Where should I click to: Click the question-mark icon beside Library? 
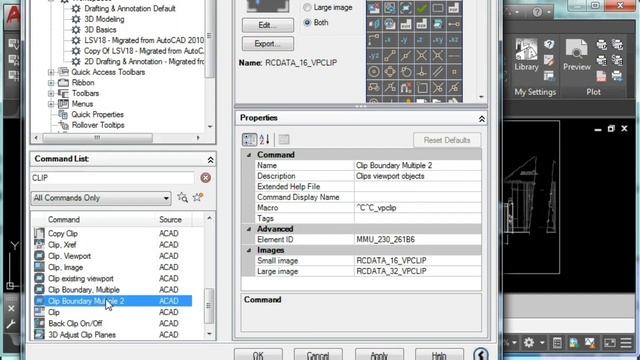(549, 44)
